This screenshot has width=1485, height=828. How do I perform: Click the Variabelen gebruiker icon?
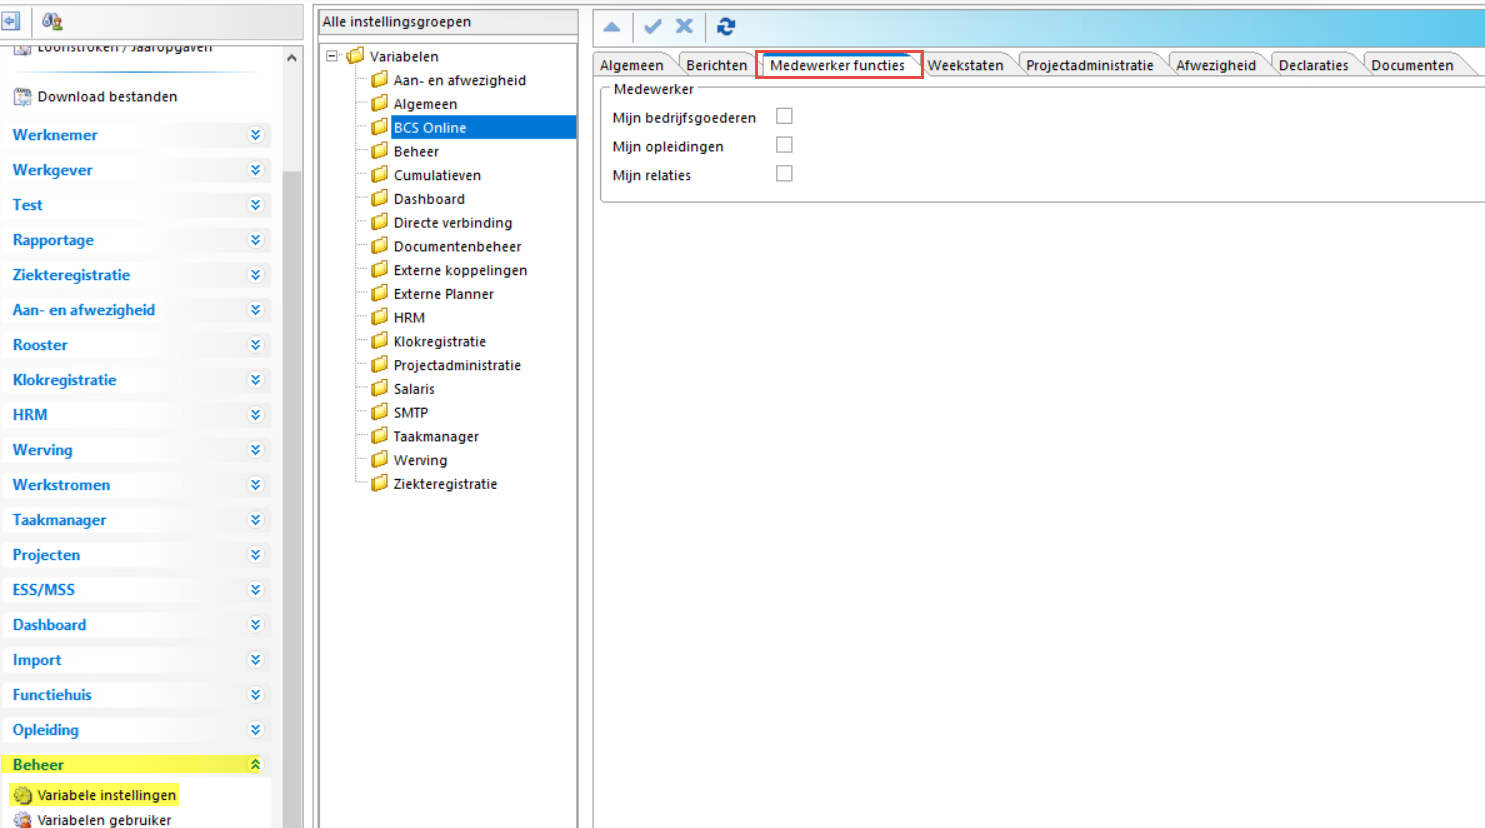click(22, 820)
